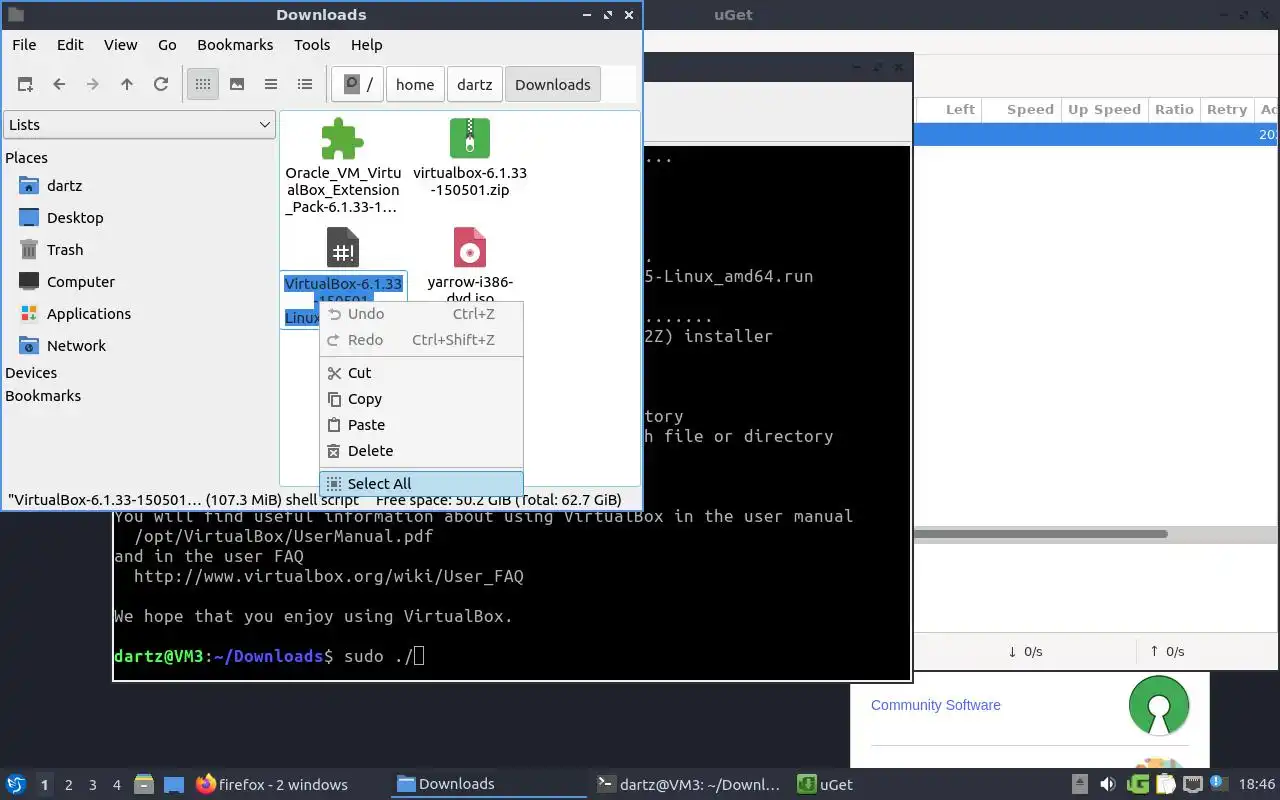Click the home path button
The width and height of the screenshot is (1280, 800).
coord(415,85)
